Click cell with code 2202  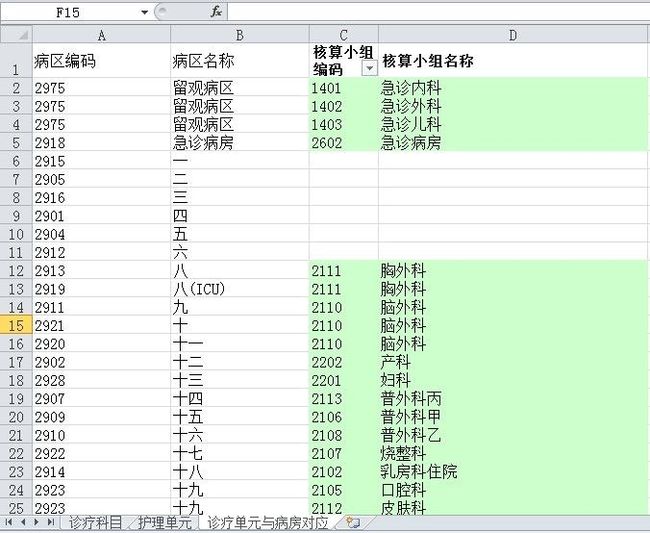click(x=344, y=362)
